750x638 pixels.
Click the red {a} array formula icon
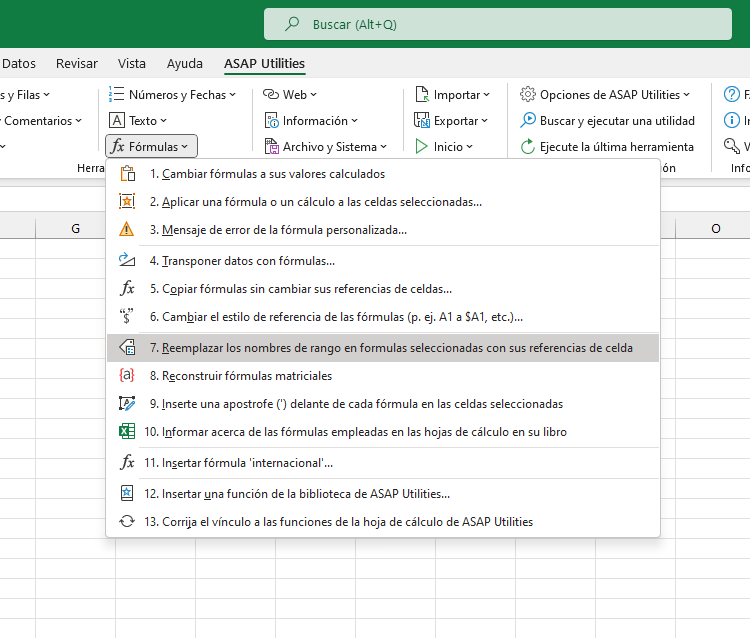[127, 375]
